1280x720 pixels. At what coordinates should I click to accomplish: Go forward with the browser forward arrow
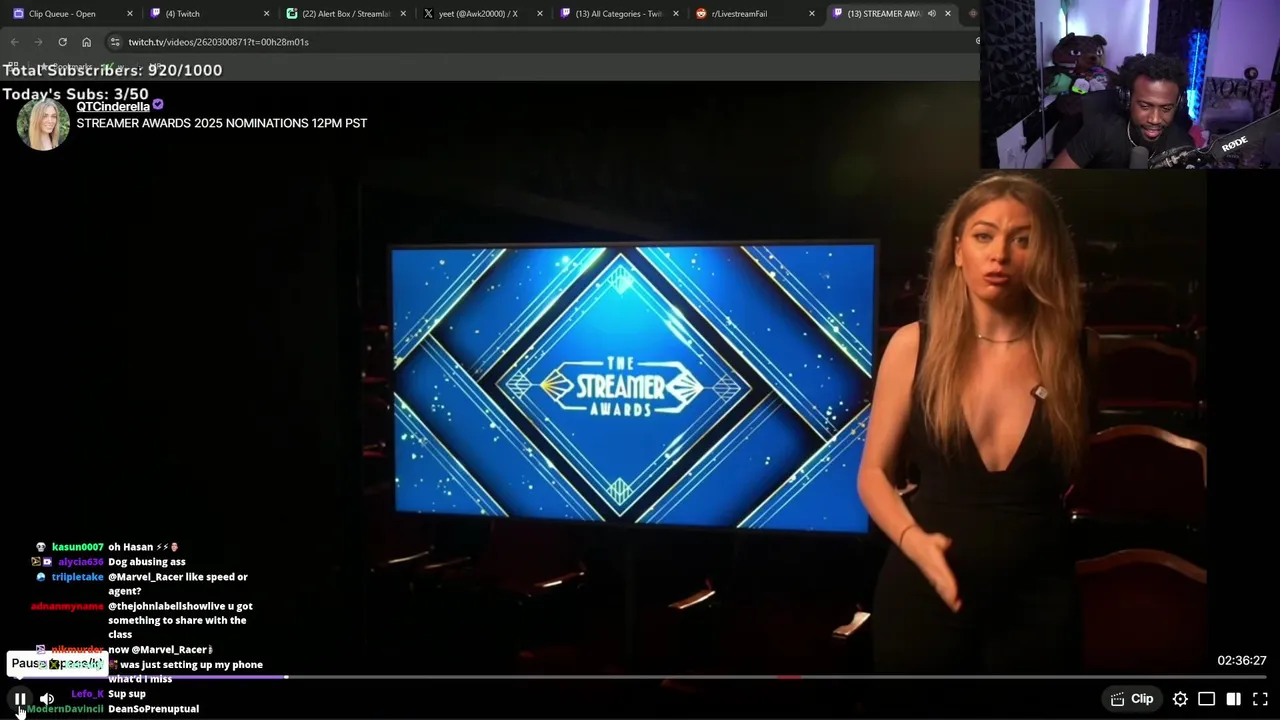click(38, 42)
